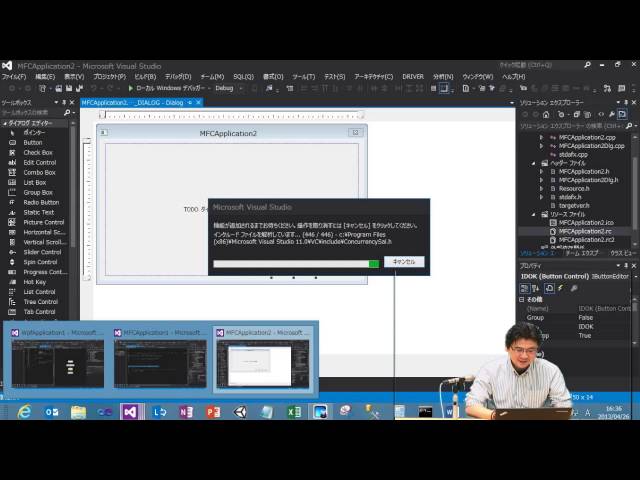Select the MFCApplication2 window thumbnail

tap(263, 359)
